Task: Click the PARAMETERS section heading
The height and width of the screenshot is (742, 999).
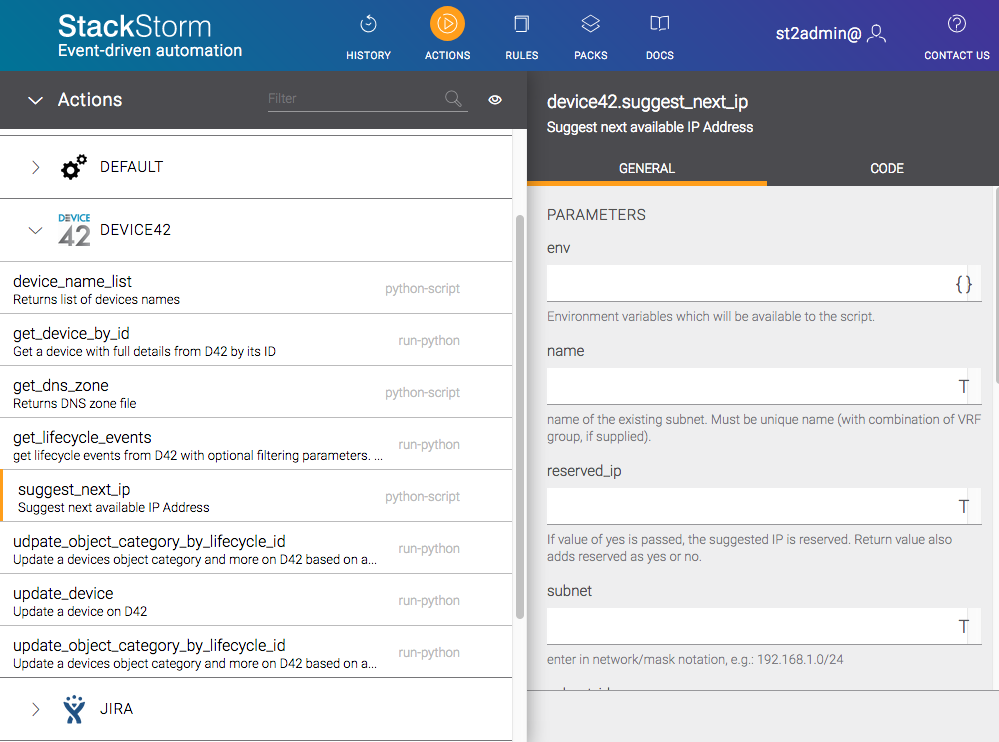Action: (596, 215)
